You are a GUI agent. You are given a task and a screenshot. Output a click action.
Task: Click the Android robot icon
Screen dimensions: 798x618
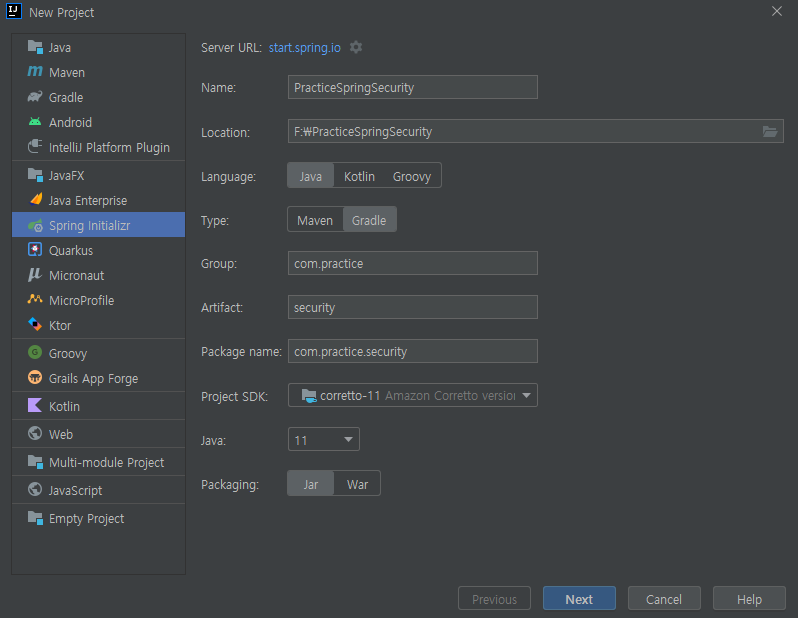(x=35, y=122)
